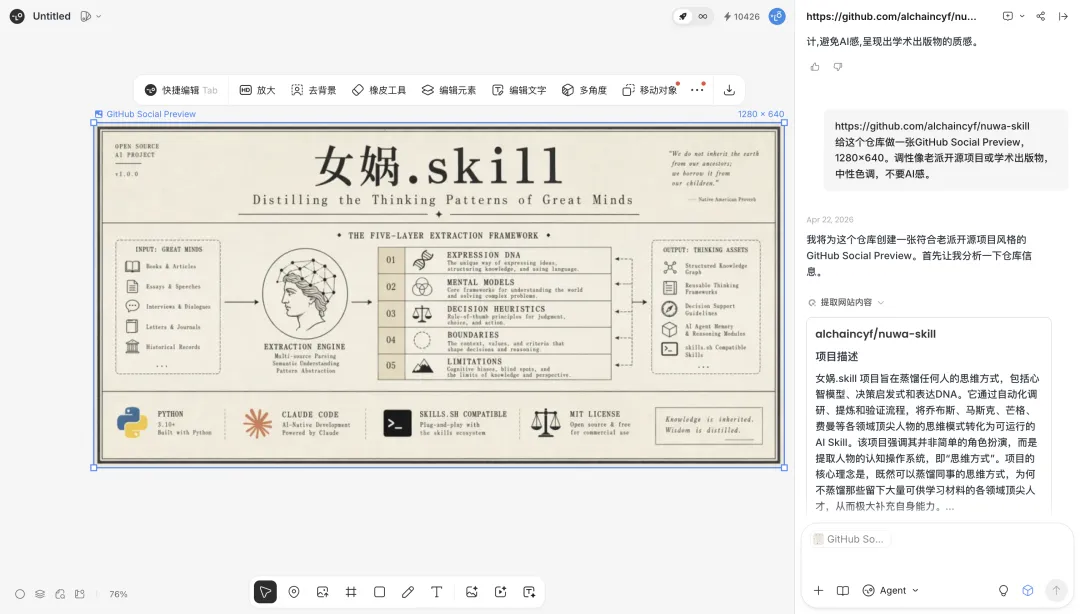Open the three-dot more options menu
Viewport: 1080px width, 614px height.
[x=697, y=90]
